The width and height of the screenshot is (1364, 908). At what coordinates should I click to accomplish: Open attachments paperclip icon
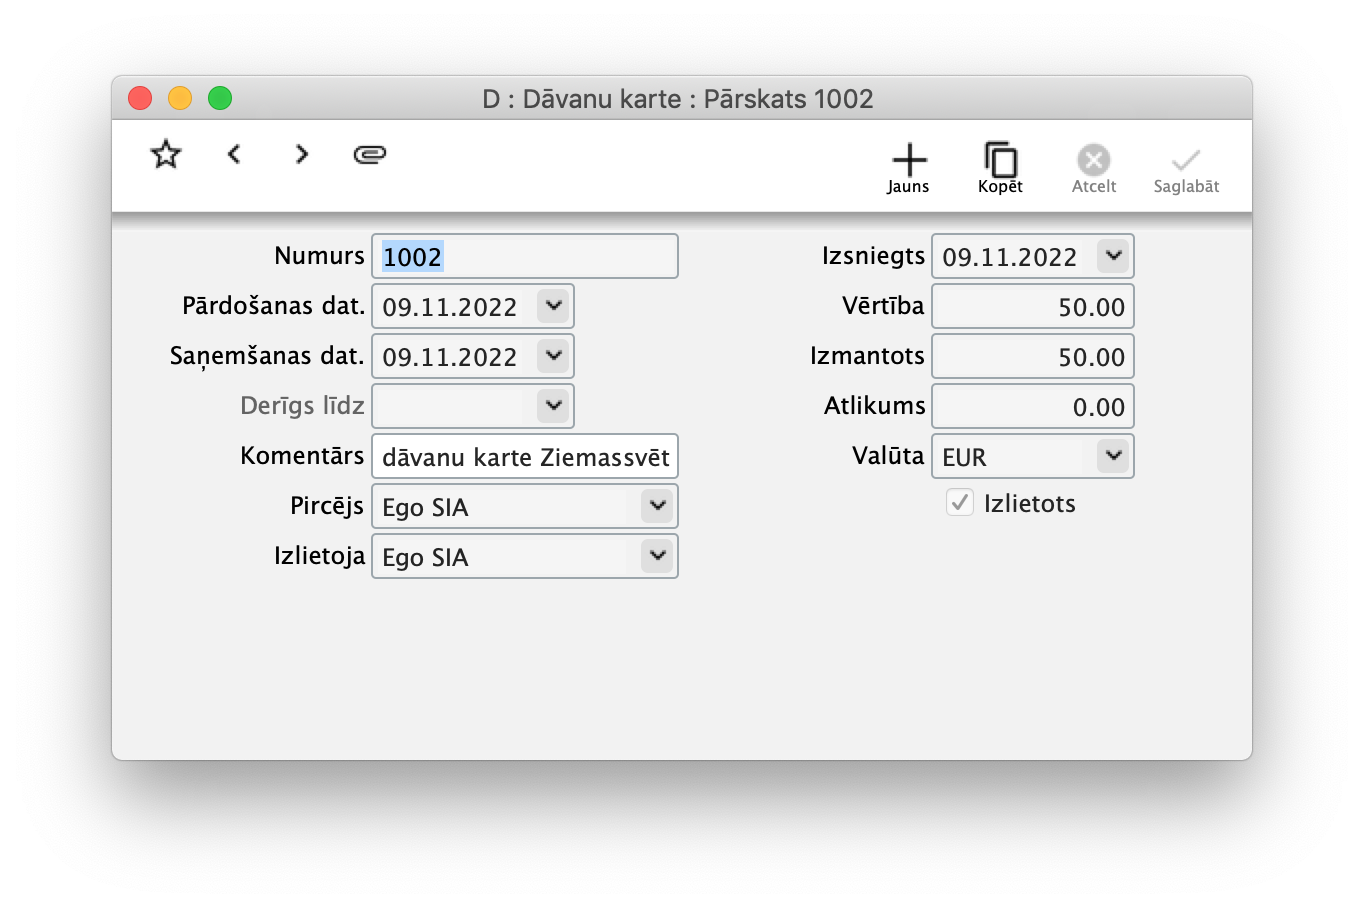click(370, 154)
